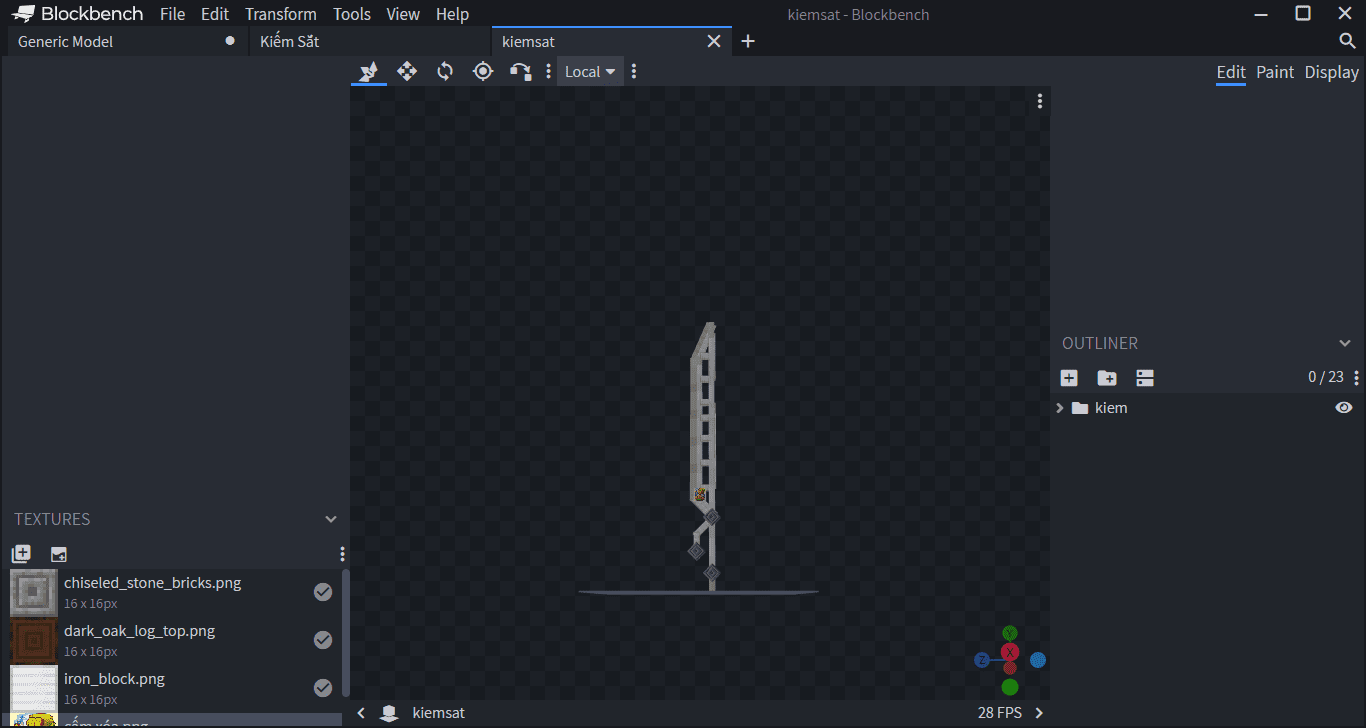1366x728 pixels.
Task: Select the iron_block.png texture thumbnail
Action: [x=34, y=688]
